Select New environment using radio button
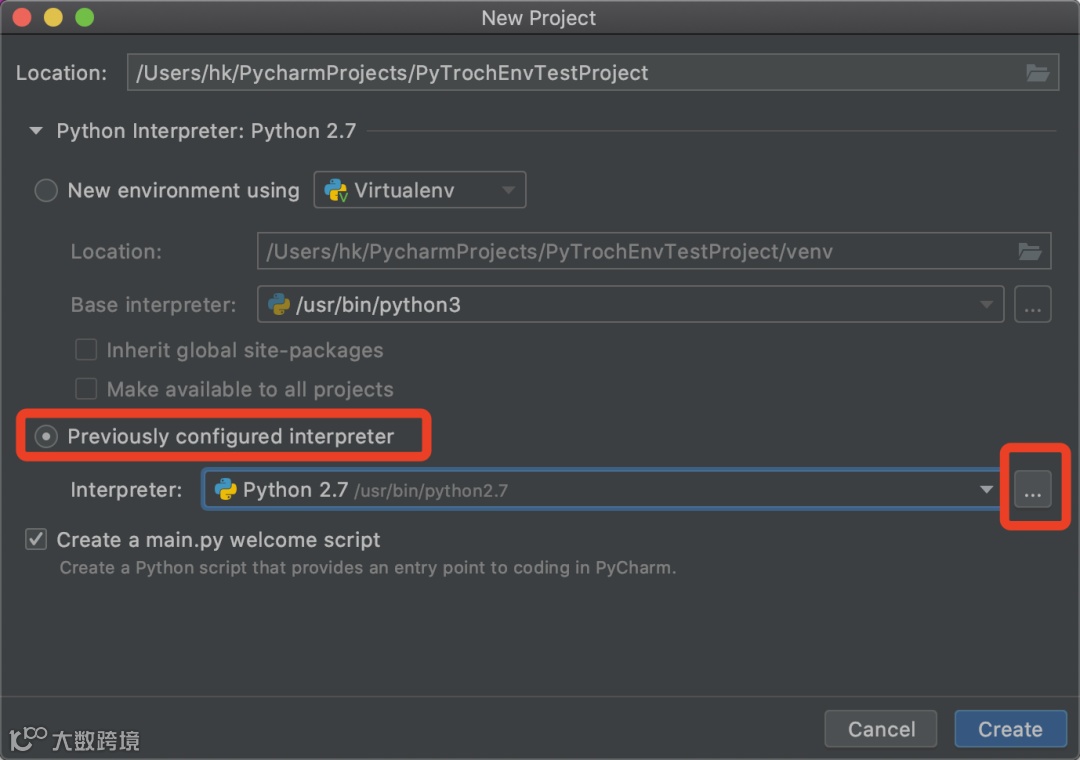1080x760 pixels. click(x=46, y=190)
